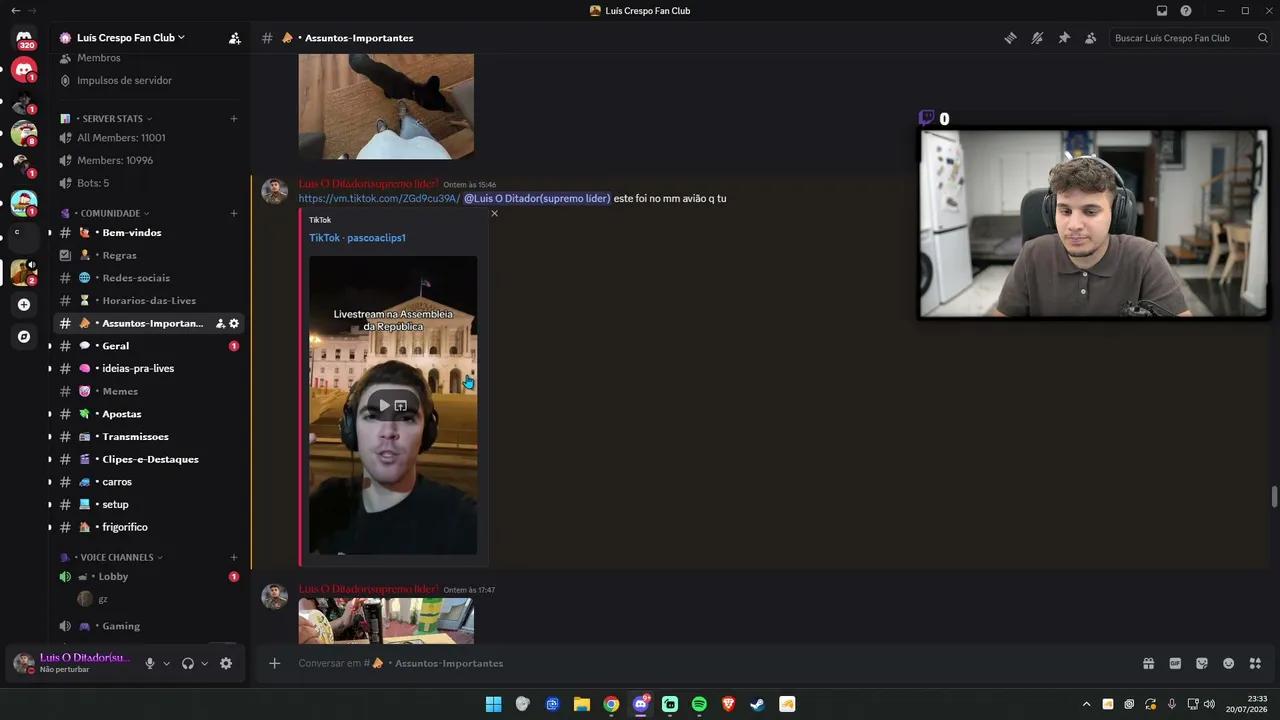This screenshot has height=720, width=1280.
Task: Open the Clipes-e-Destaques channel
Action: 148,459
